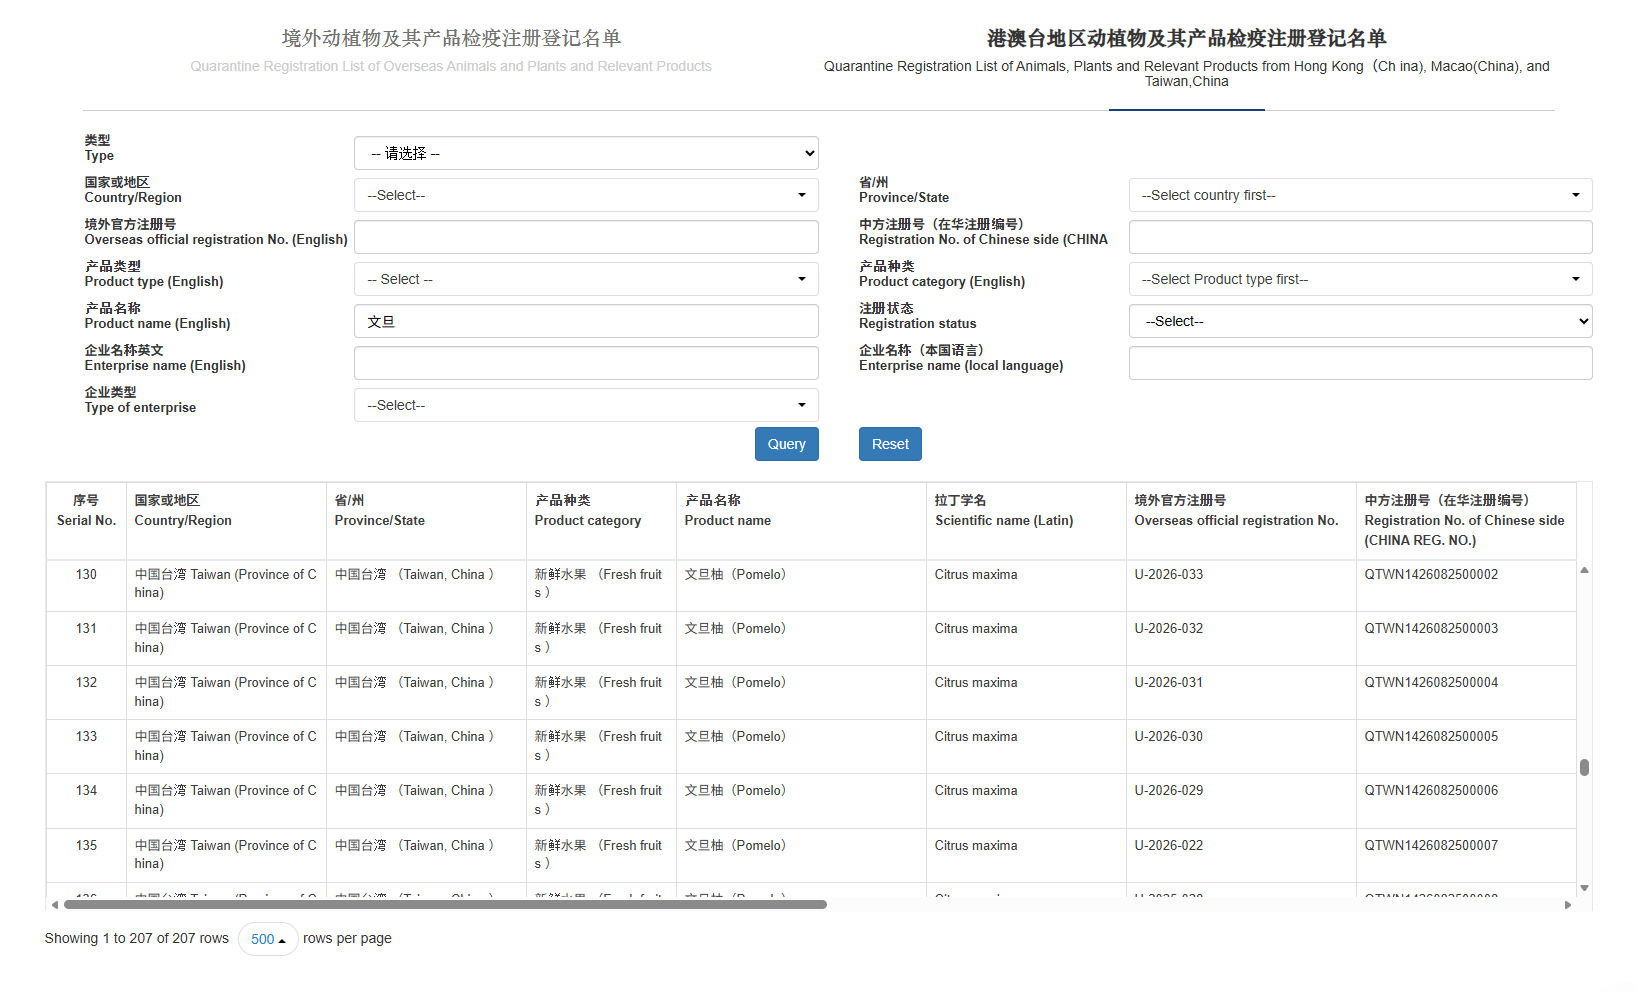Open the Province/State dropdown
The image size is (1637, 991).
(1360, 195)
